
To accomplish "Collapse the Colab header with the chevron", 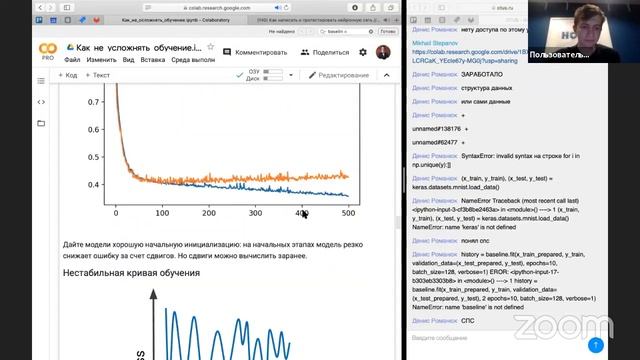I will click(x=387, y=75).
